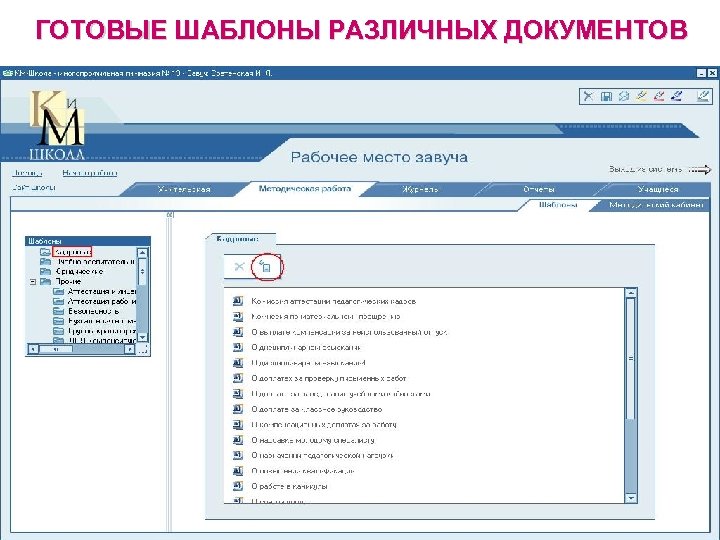The height and width of the screenshot is (540, 720).
Task: Click the tree scrollbar down arrow
Action: click(142, 337)
